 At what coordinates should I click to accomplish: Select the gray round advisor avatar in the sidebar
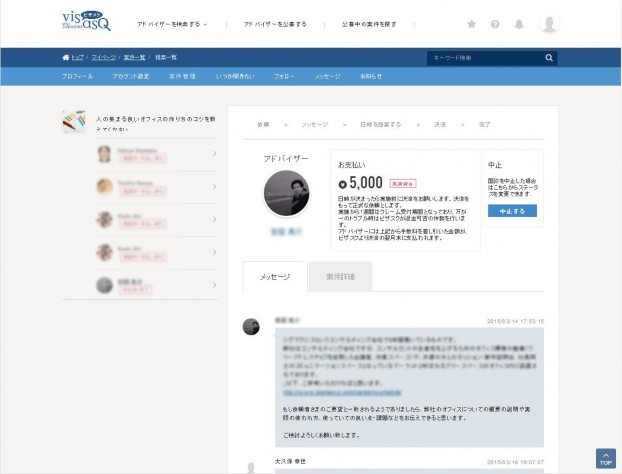(104, 285)
